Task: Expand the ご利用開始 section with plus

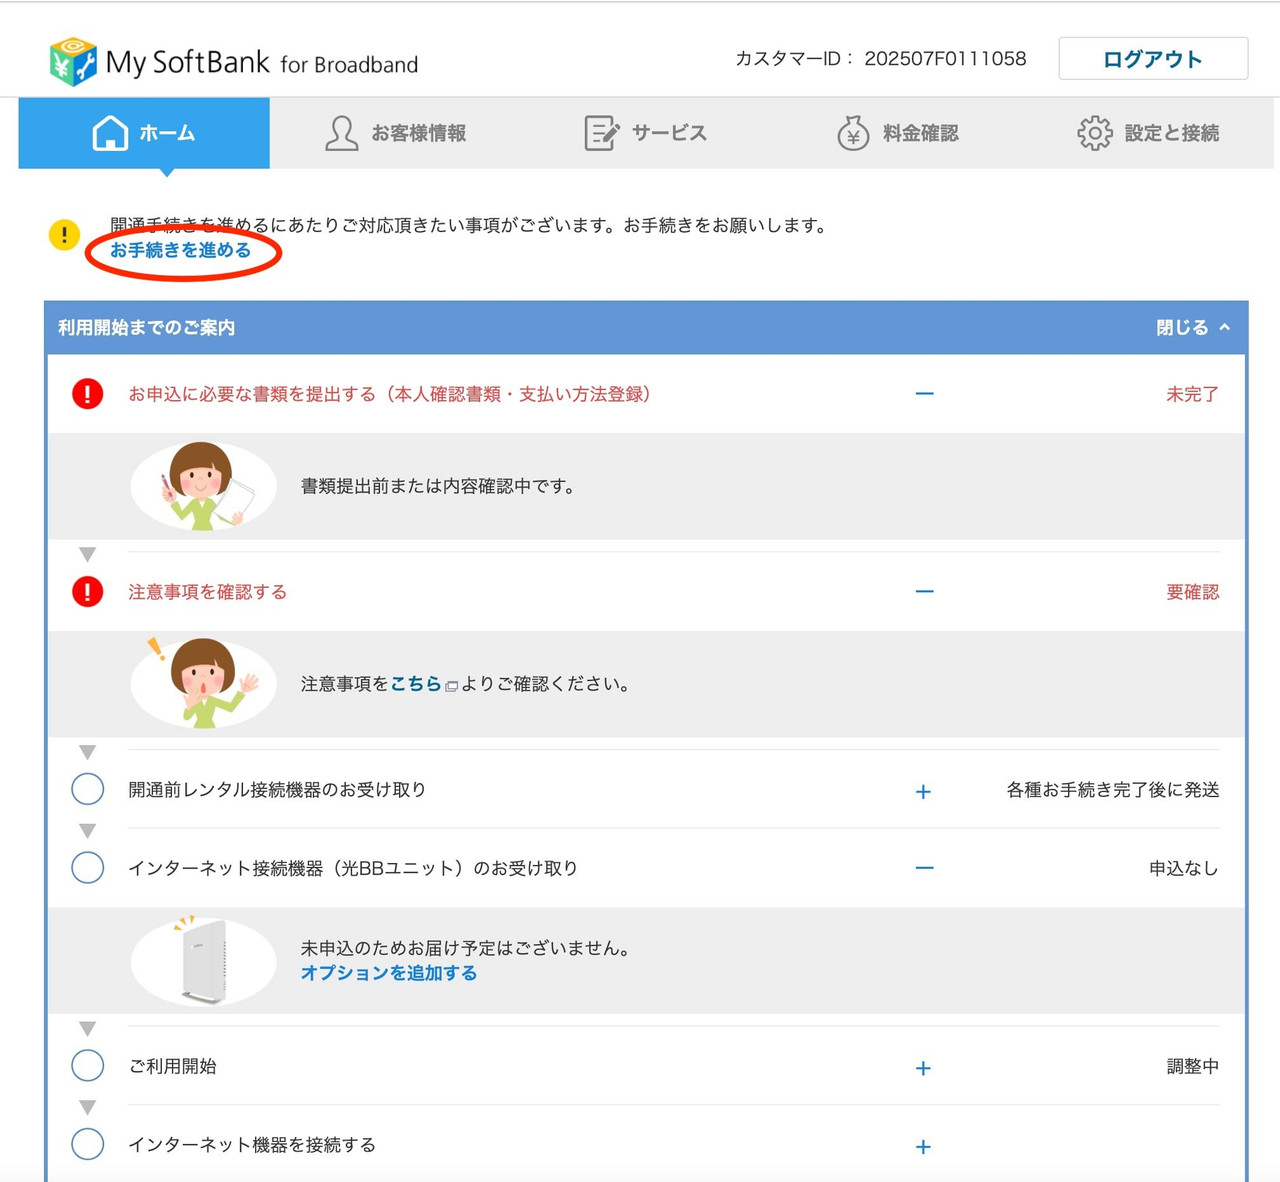Action: 923,1068
